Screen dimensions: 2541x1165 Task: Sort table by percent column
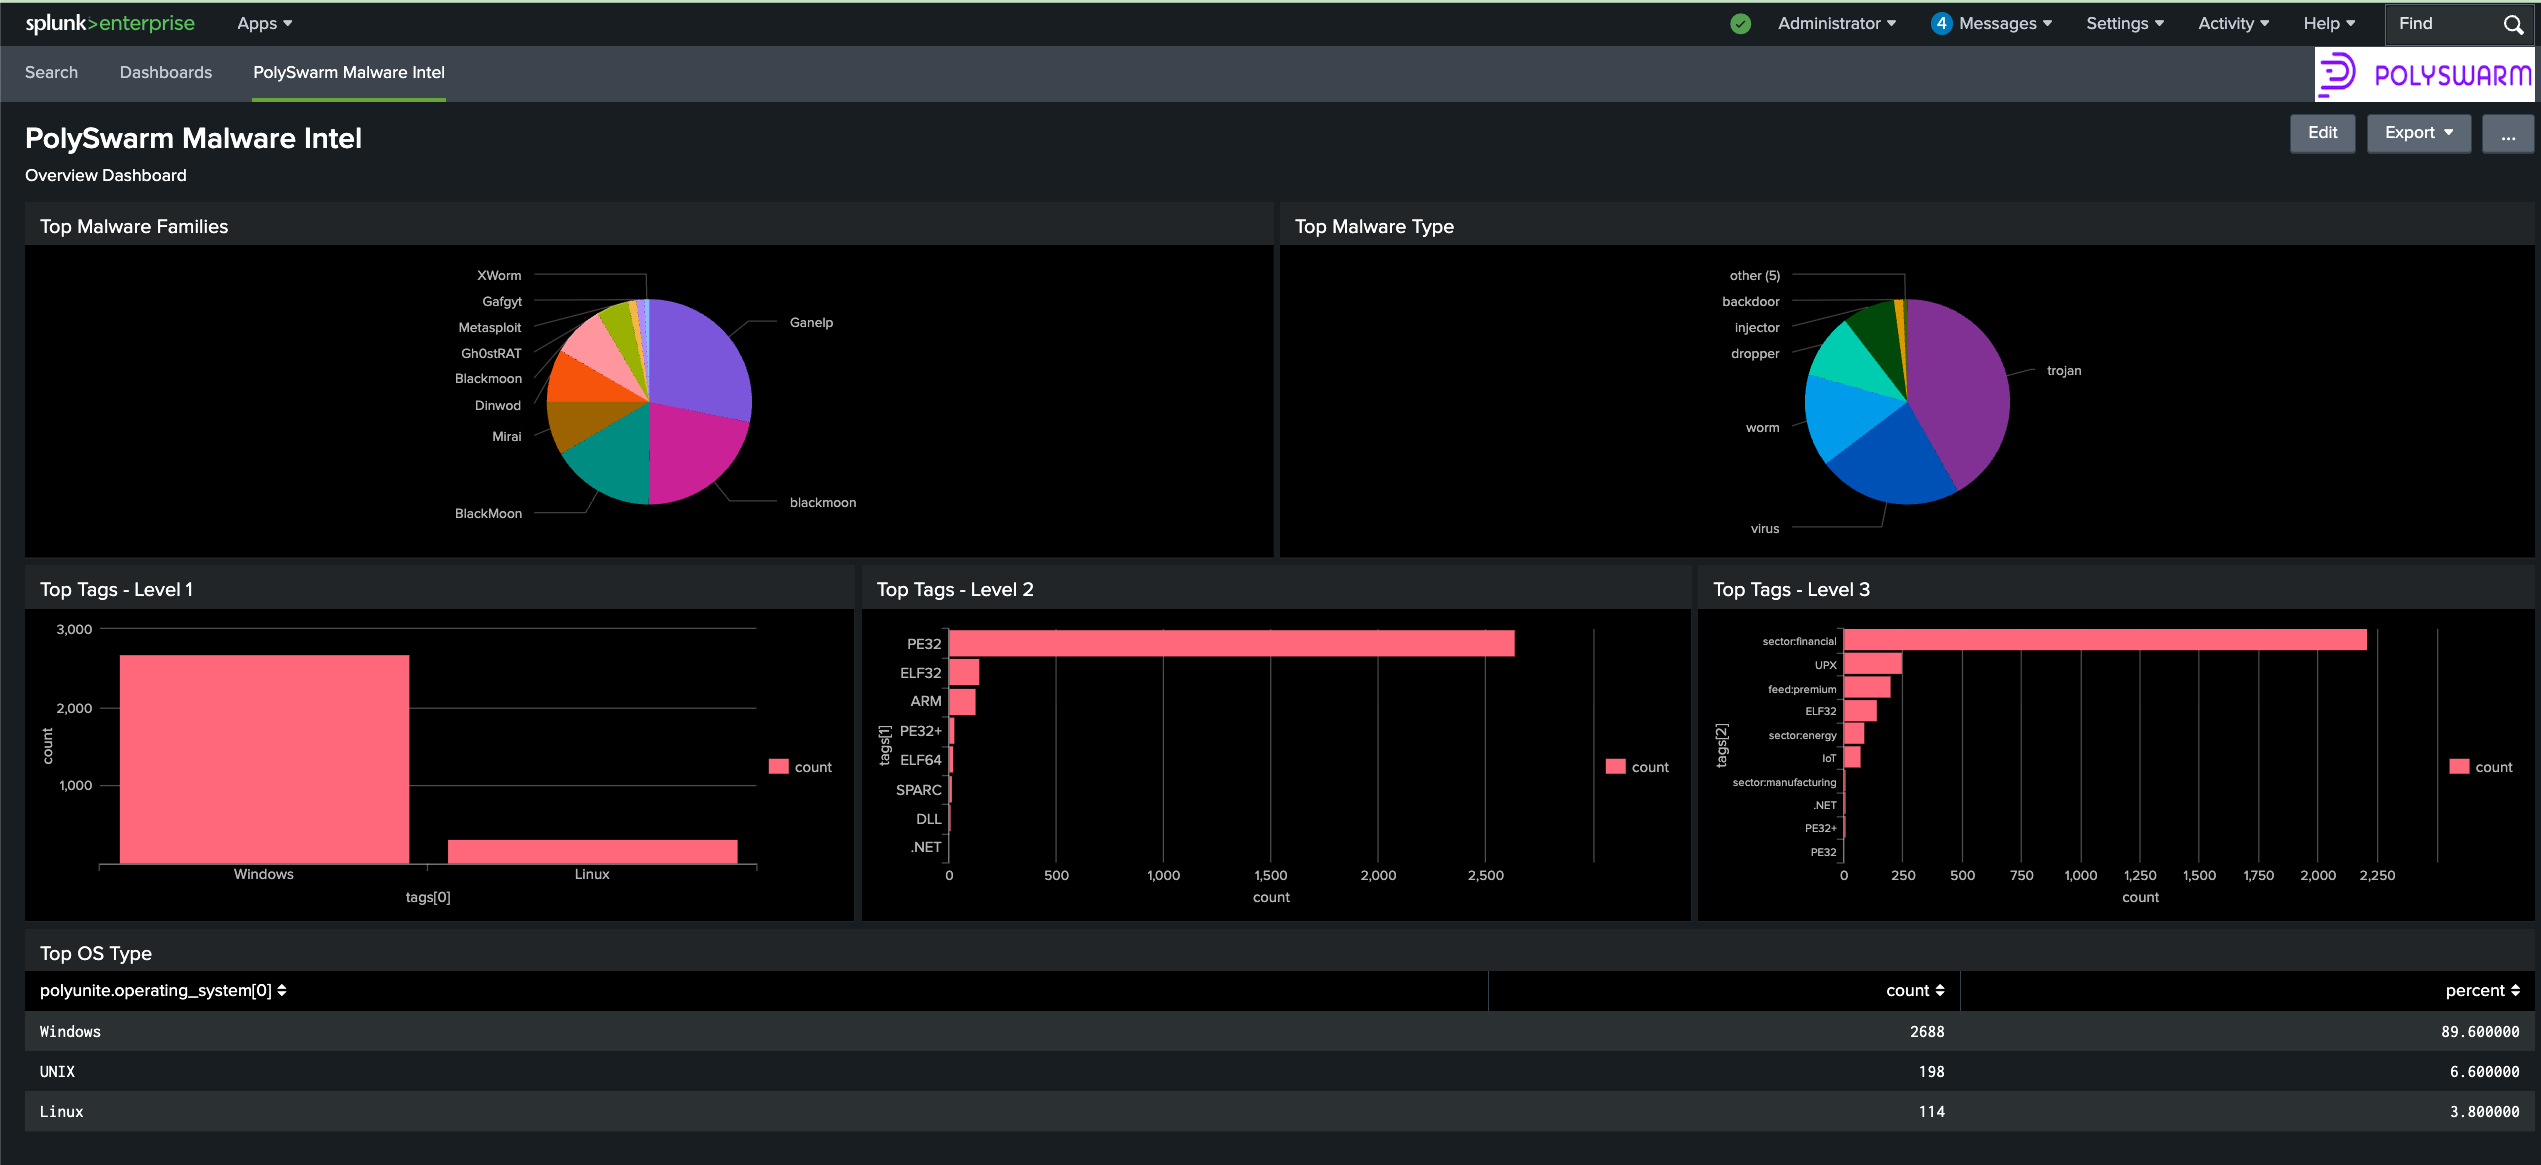coord(2483,990)
